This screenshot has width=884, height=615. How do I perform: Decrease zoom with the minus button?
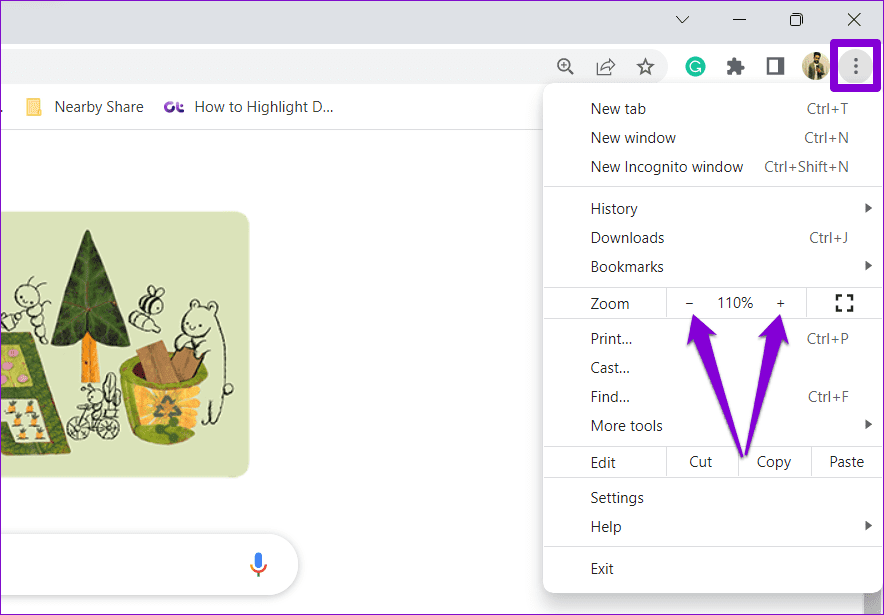click(689, 303)
